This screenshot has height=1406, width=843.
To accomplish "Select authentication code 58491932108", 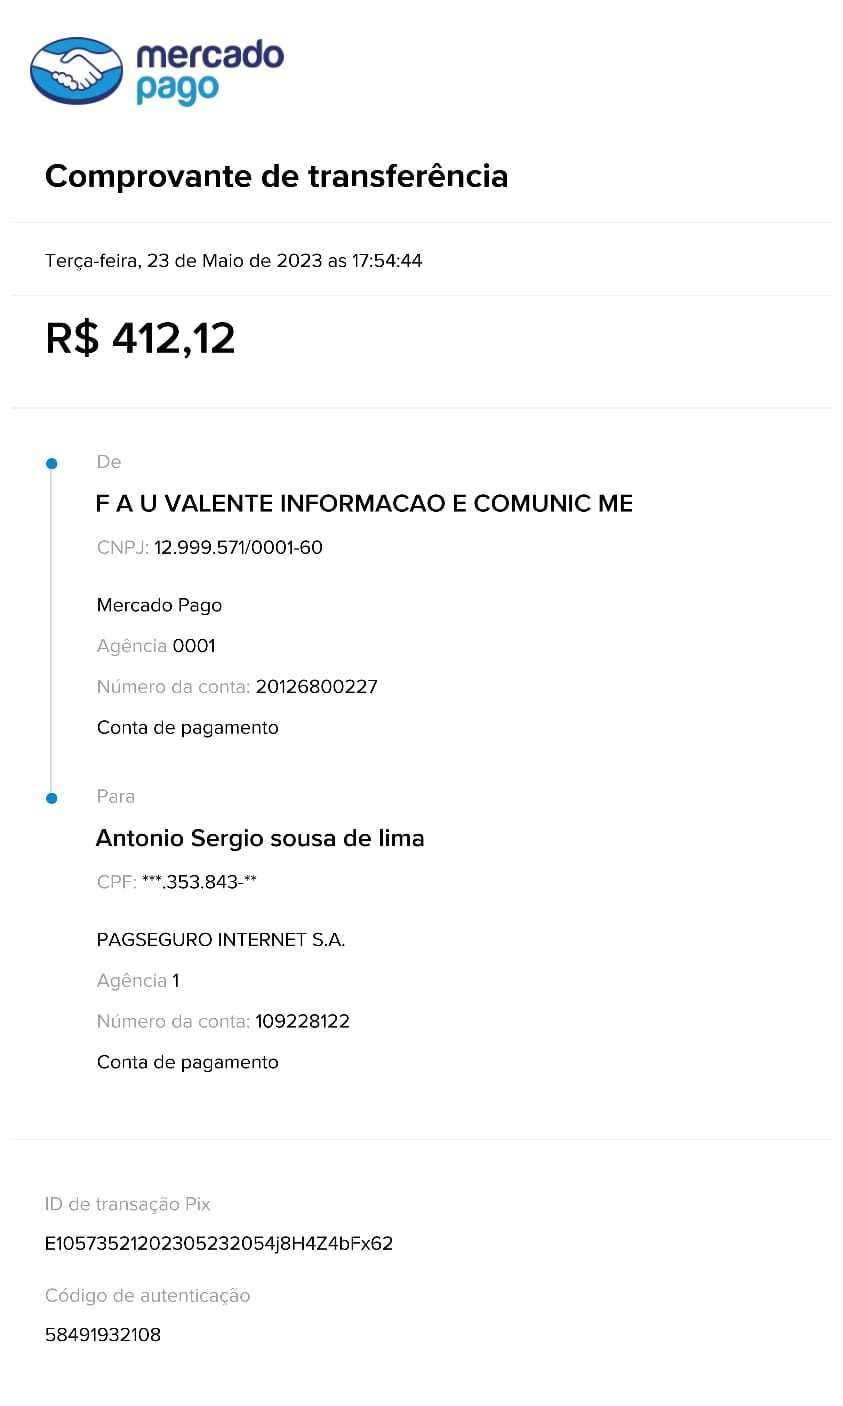I will click(103, 1335).
